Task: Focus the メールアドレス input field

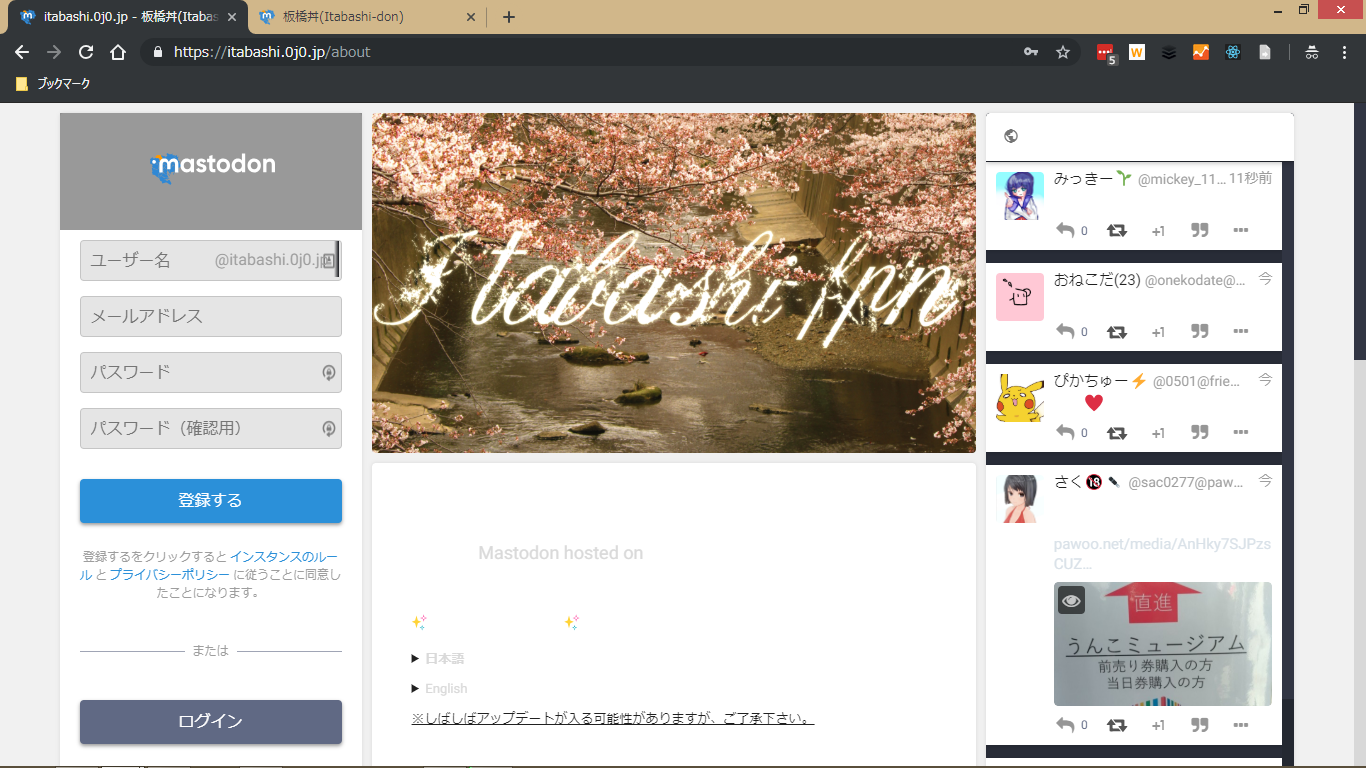Action: (211, 316)
